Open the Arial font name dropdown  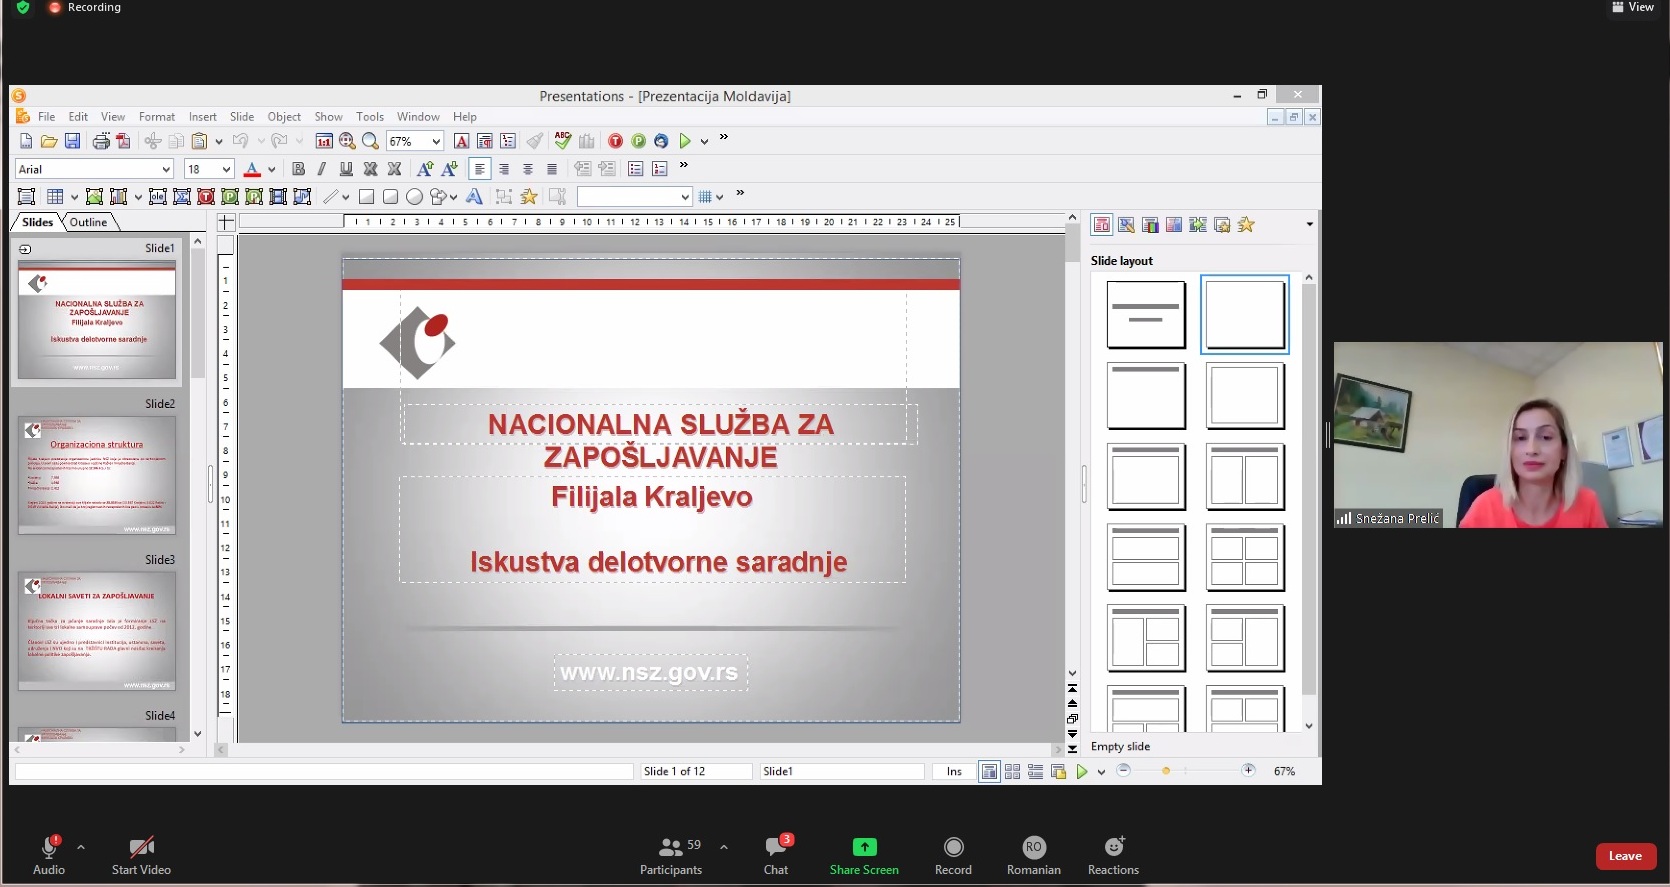[x=166, y=169]
